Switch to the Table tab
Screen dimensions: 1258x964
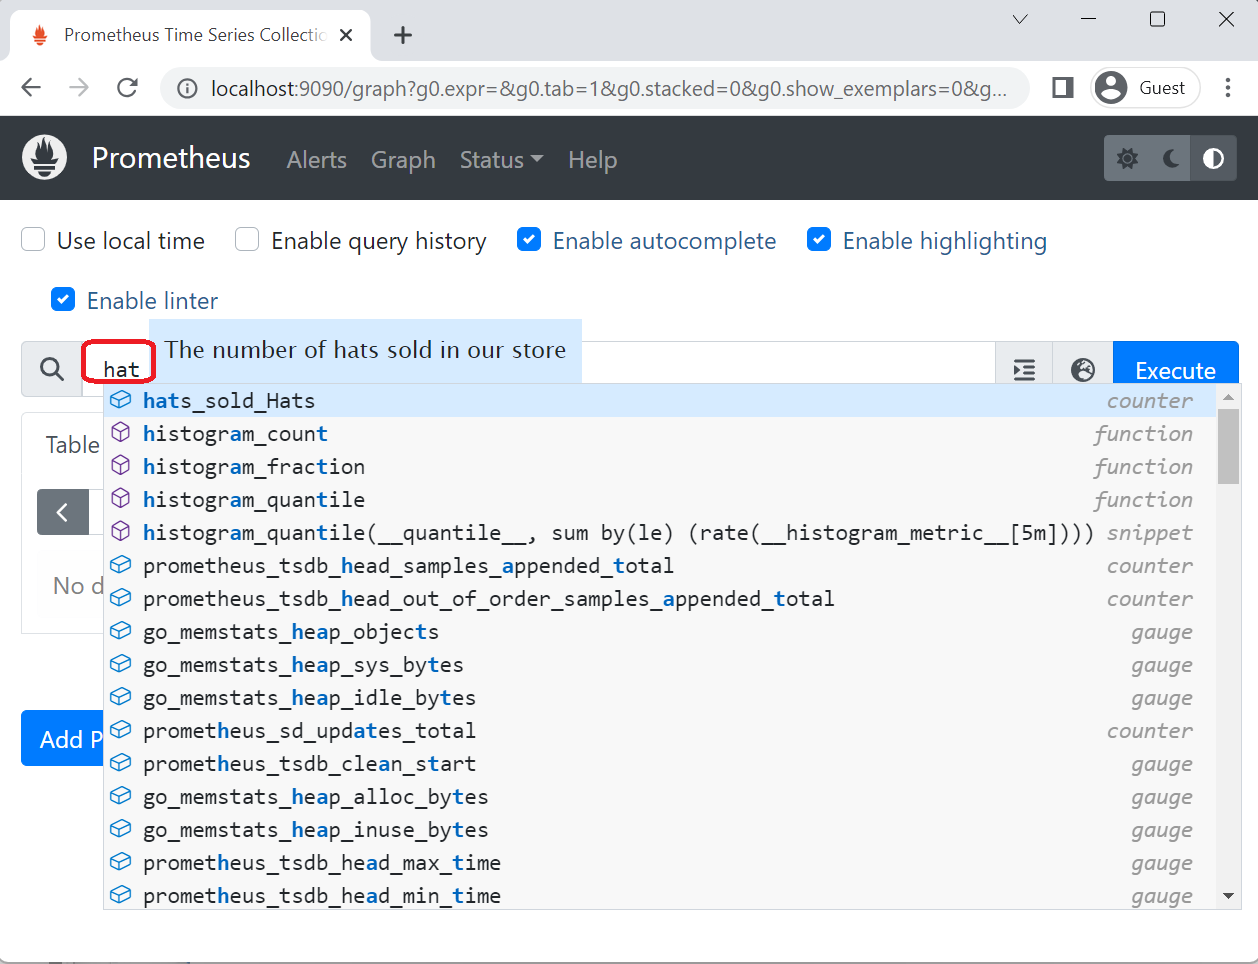point(72,445)
